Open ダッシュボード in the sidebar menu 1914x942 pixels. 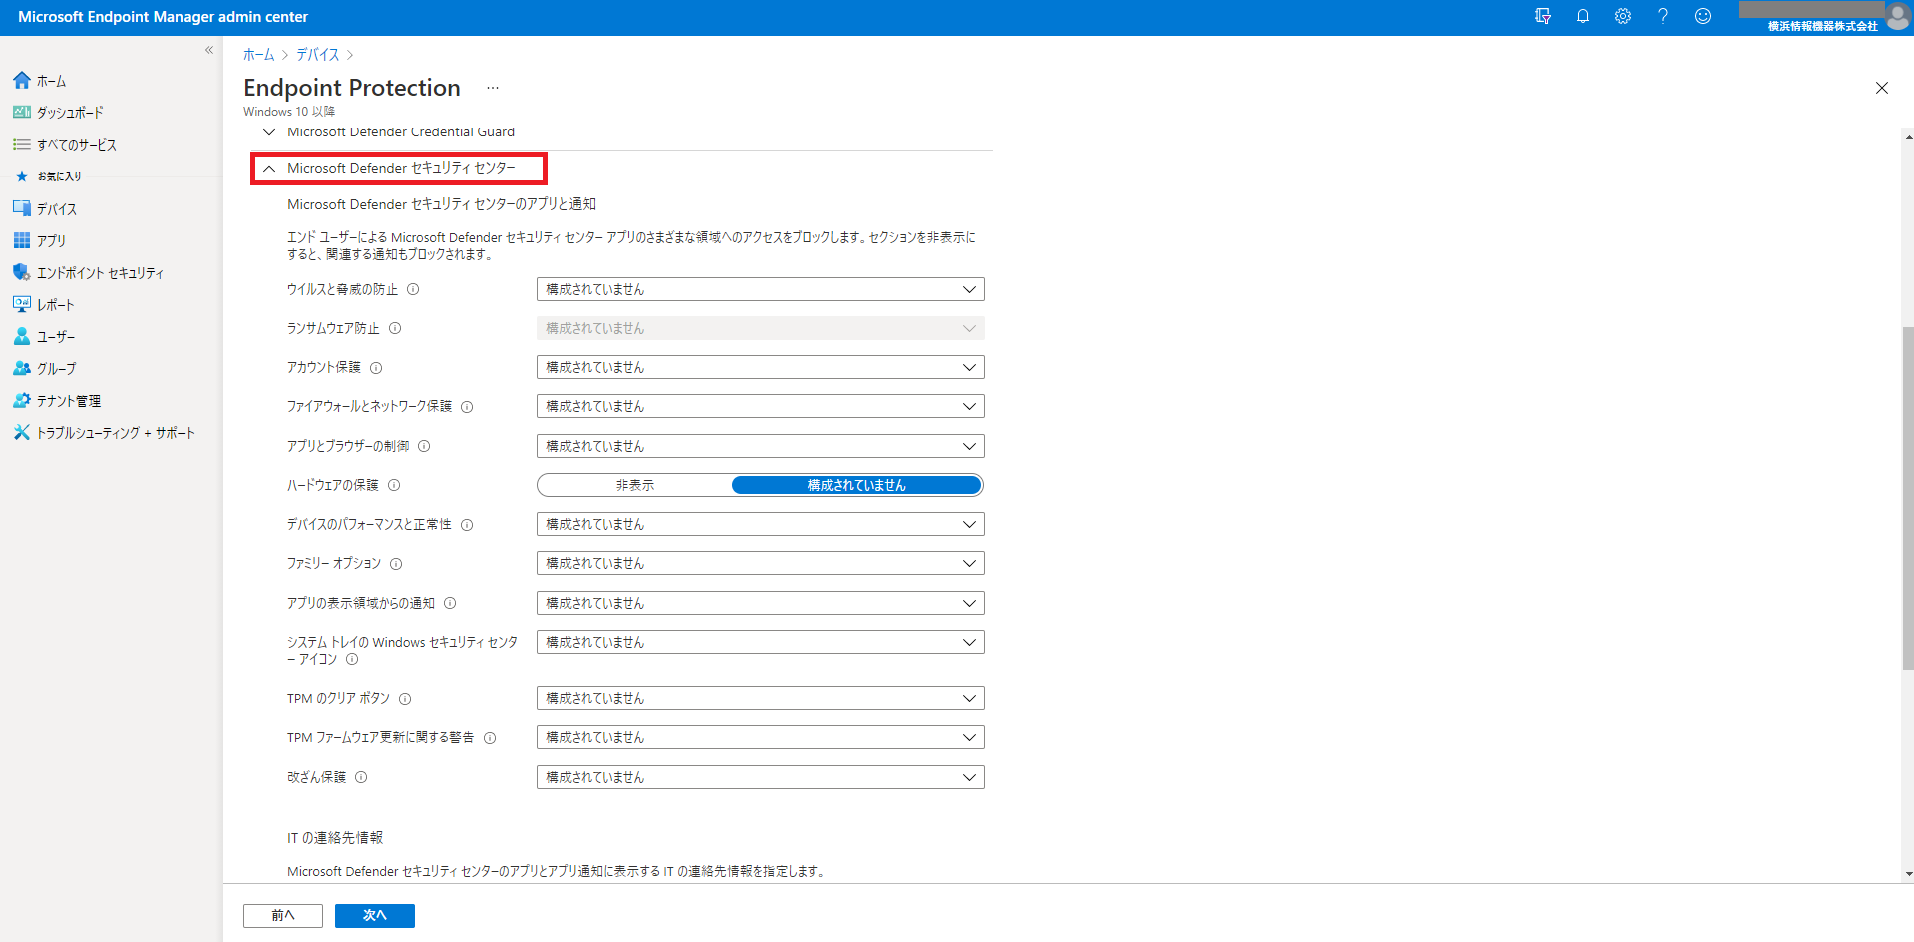point(70,112)
